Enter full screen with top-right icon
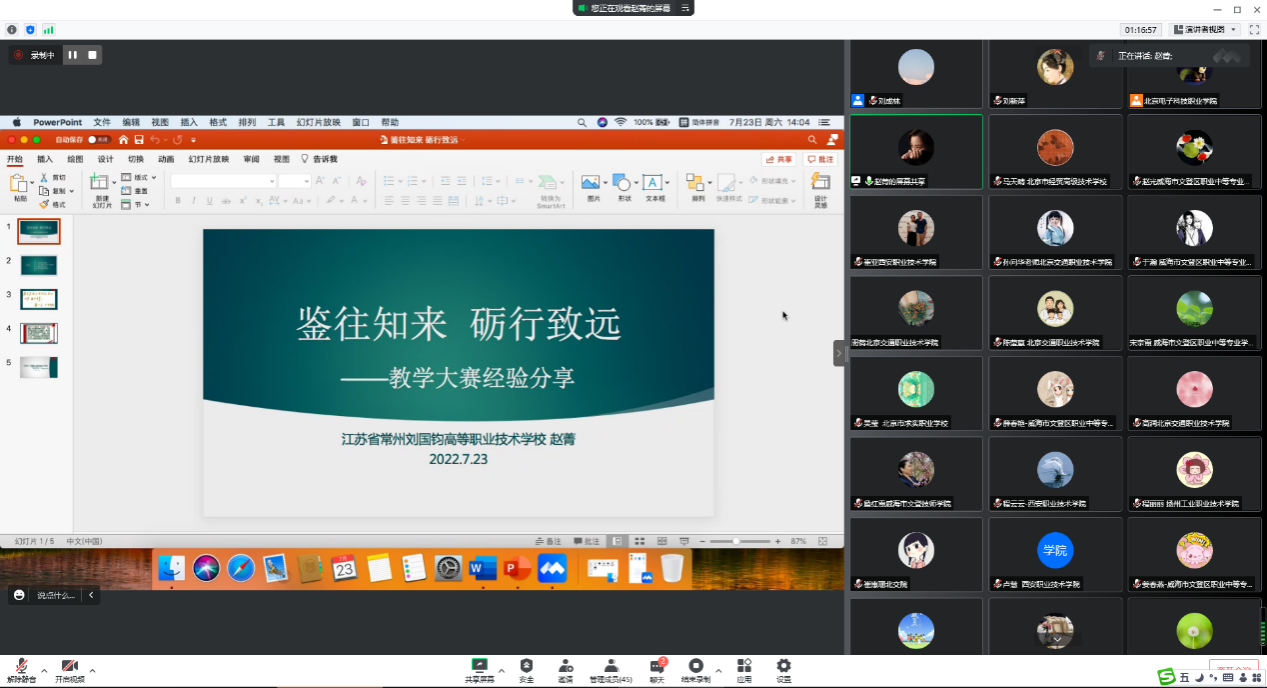The width and height of the screenshot is (1267, 688). coord(1254,30)
